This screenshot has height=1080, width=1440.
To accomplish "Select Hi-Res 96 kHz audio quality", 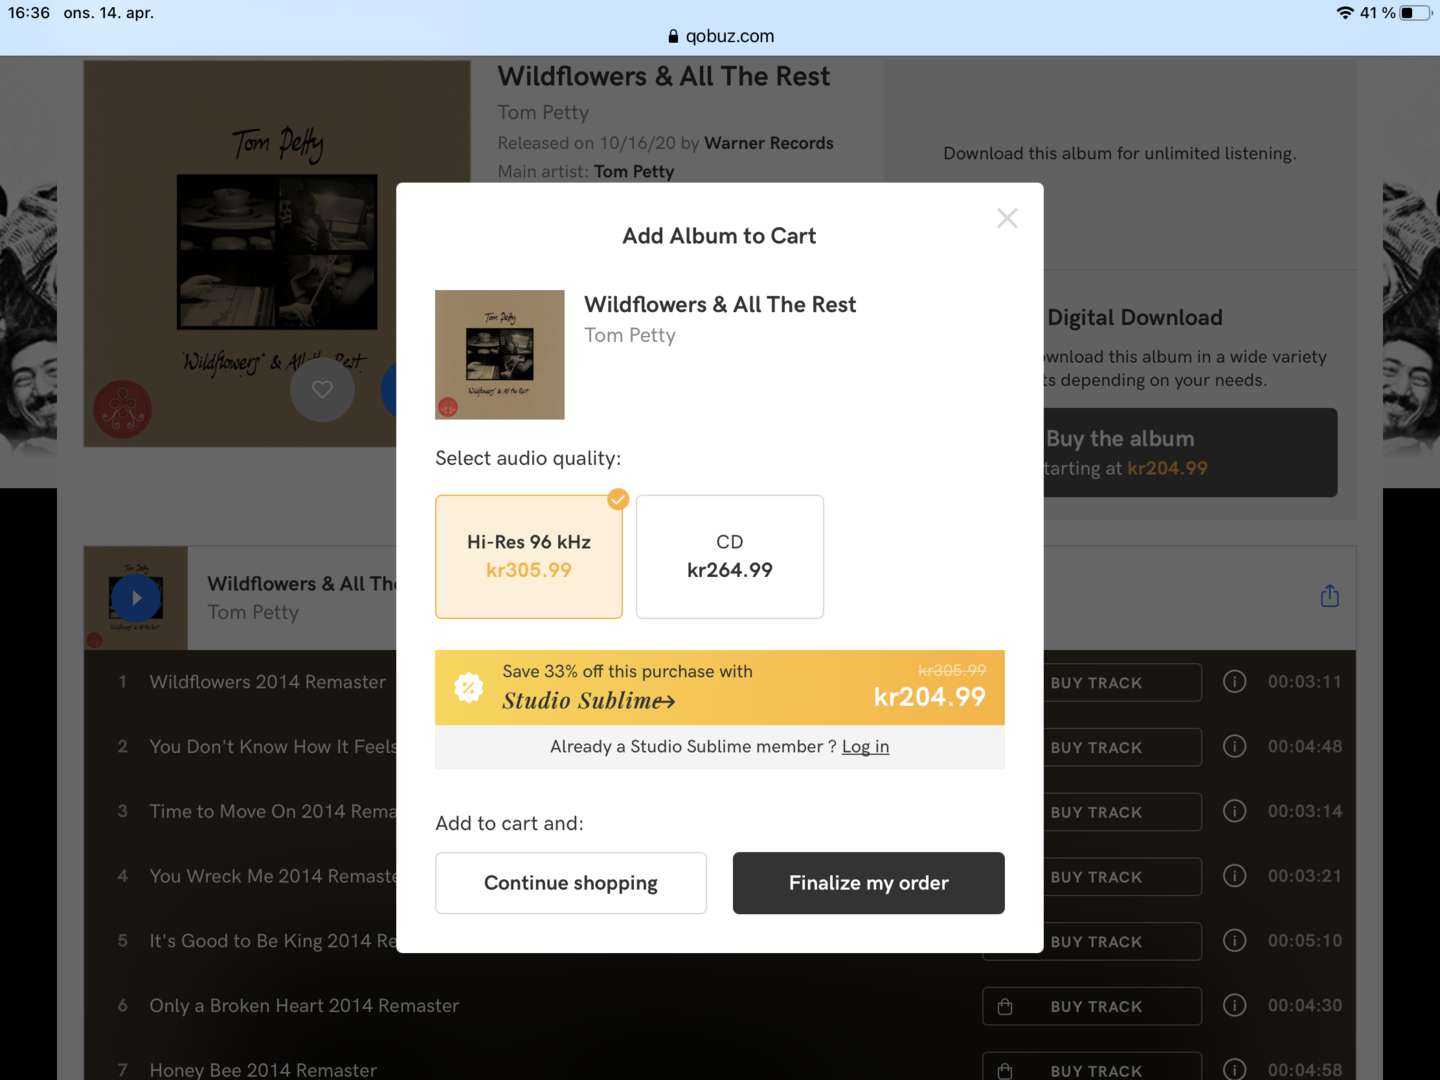I will click(529, 557).
